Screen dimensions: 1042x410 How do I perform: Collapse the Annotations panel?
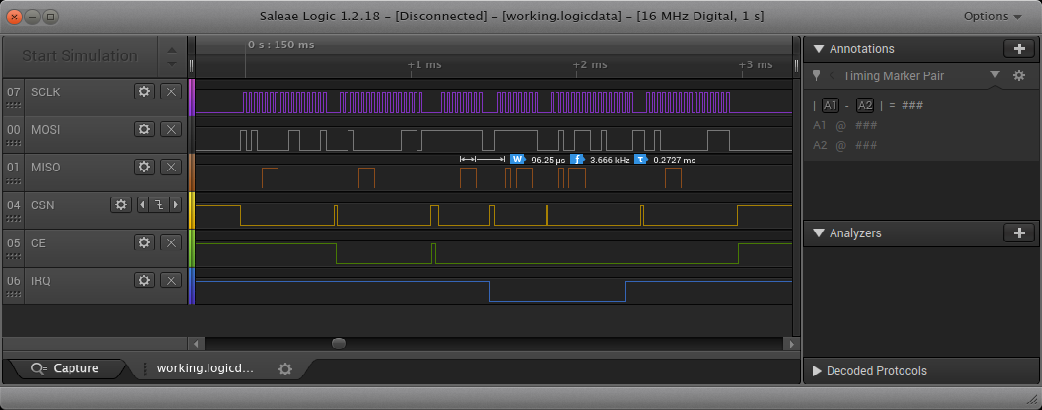[x=819, y=49]
